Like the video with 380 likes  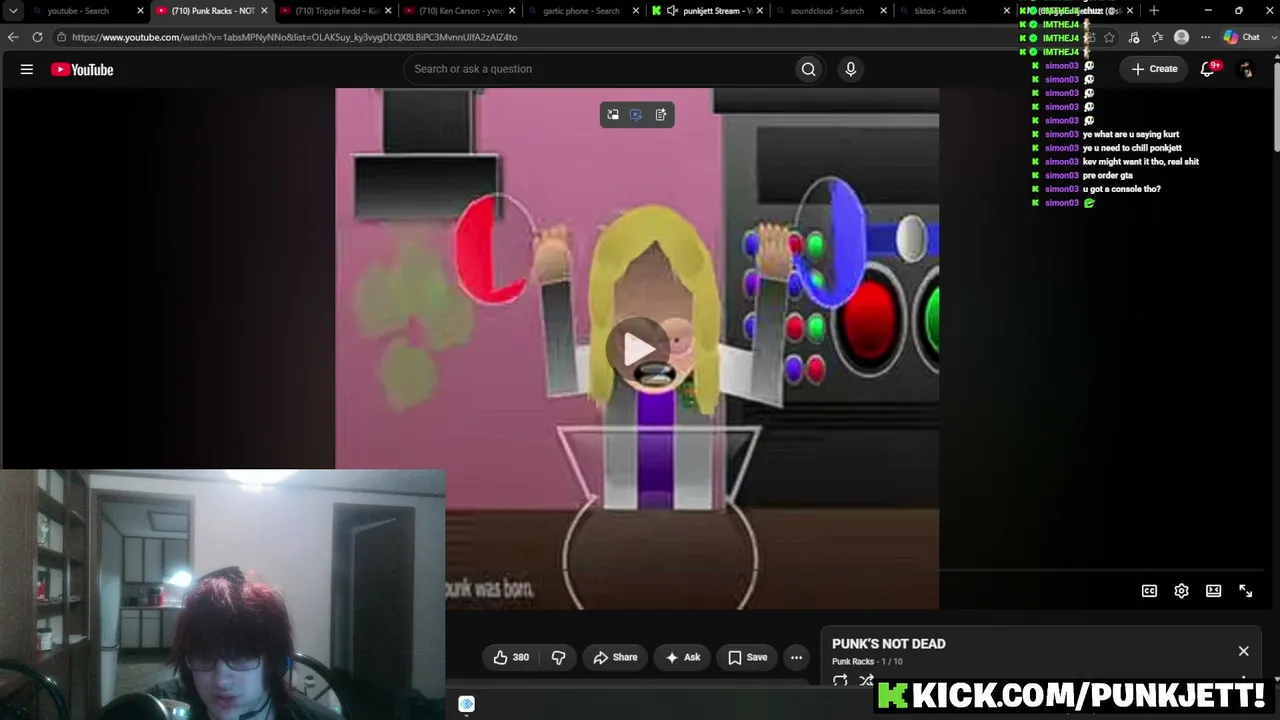tap(511, 657)
